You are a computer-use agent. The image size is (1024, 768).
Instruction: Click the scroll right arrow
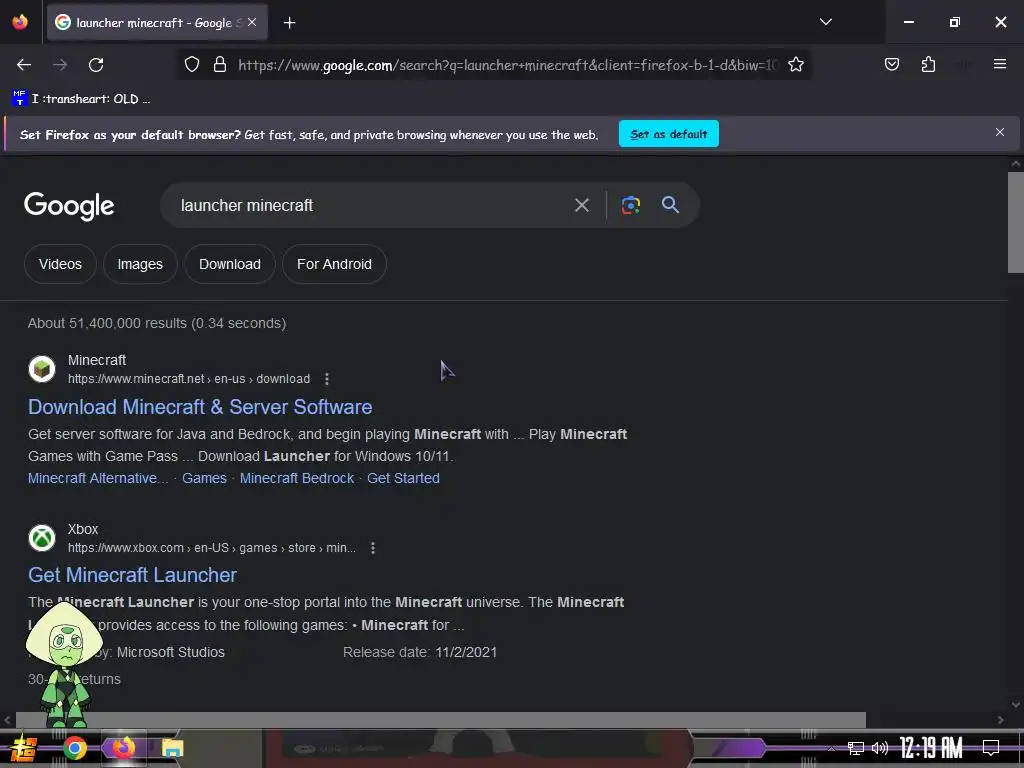pos(1000,720)
